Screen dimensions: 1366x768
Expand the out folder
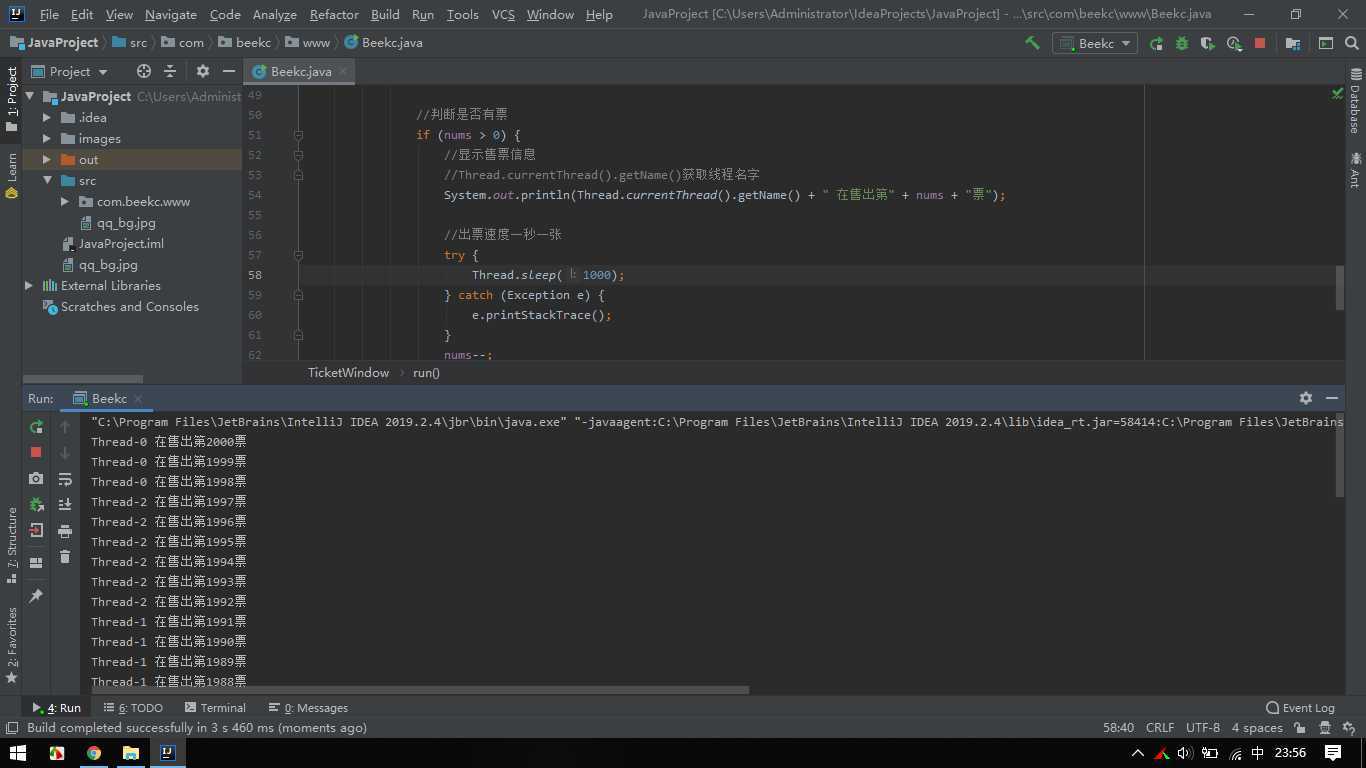tap(47, 159)
